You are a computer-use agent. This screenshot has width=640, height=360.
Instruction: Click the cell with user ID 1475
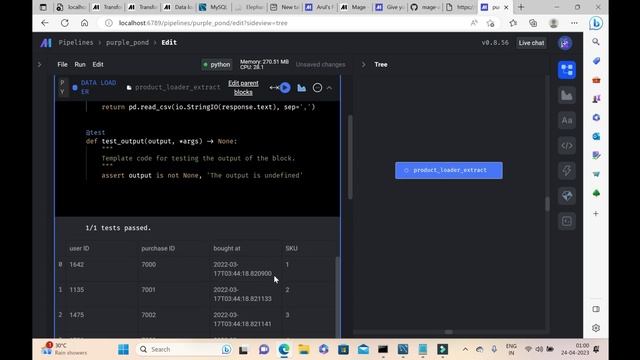pos(76,315)
